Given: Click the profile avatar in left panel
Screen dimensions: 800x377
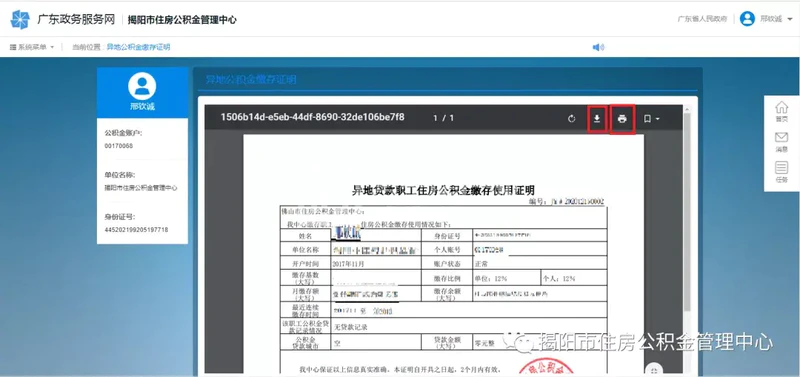Looking at the screenshot, I should click(x=142, y=86).
